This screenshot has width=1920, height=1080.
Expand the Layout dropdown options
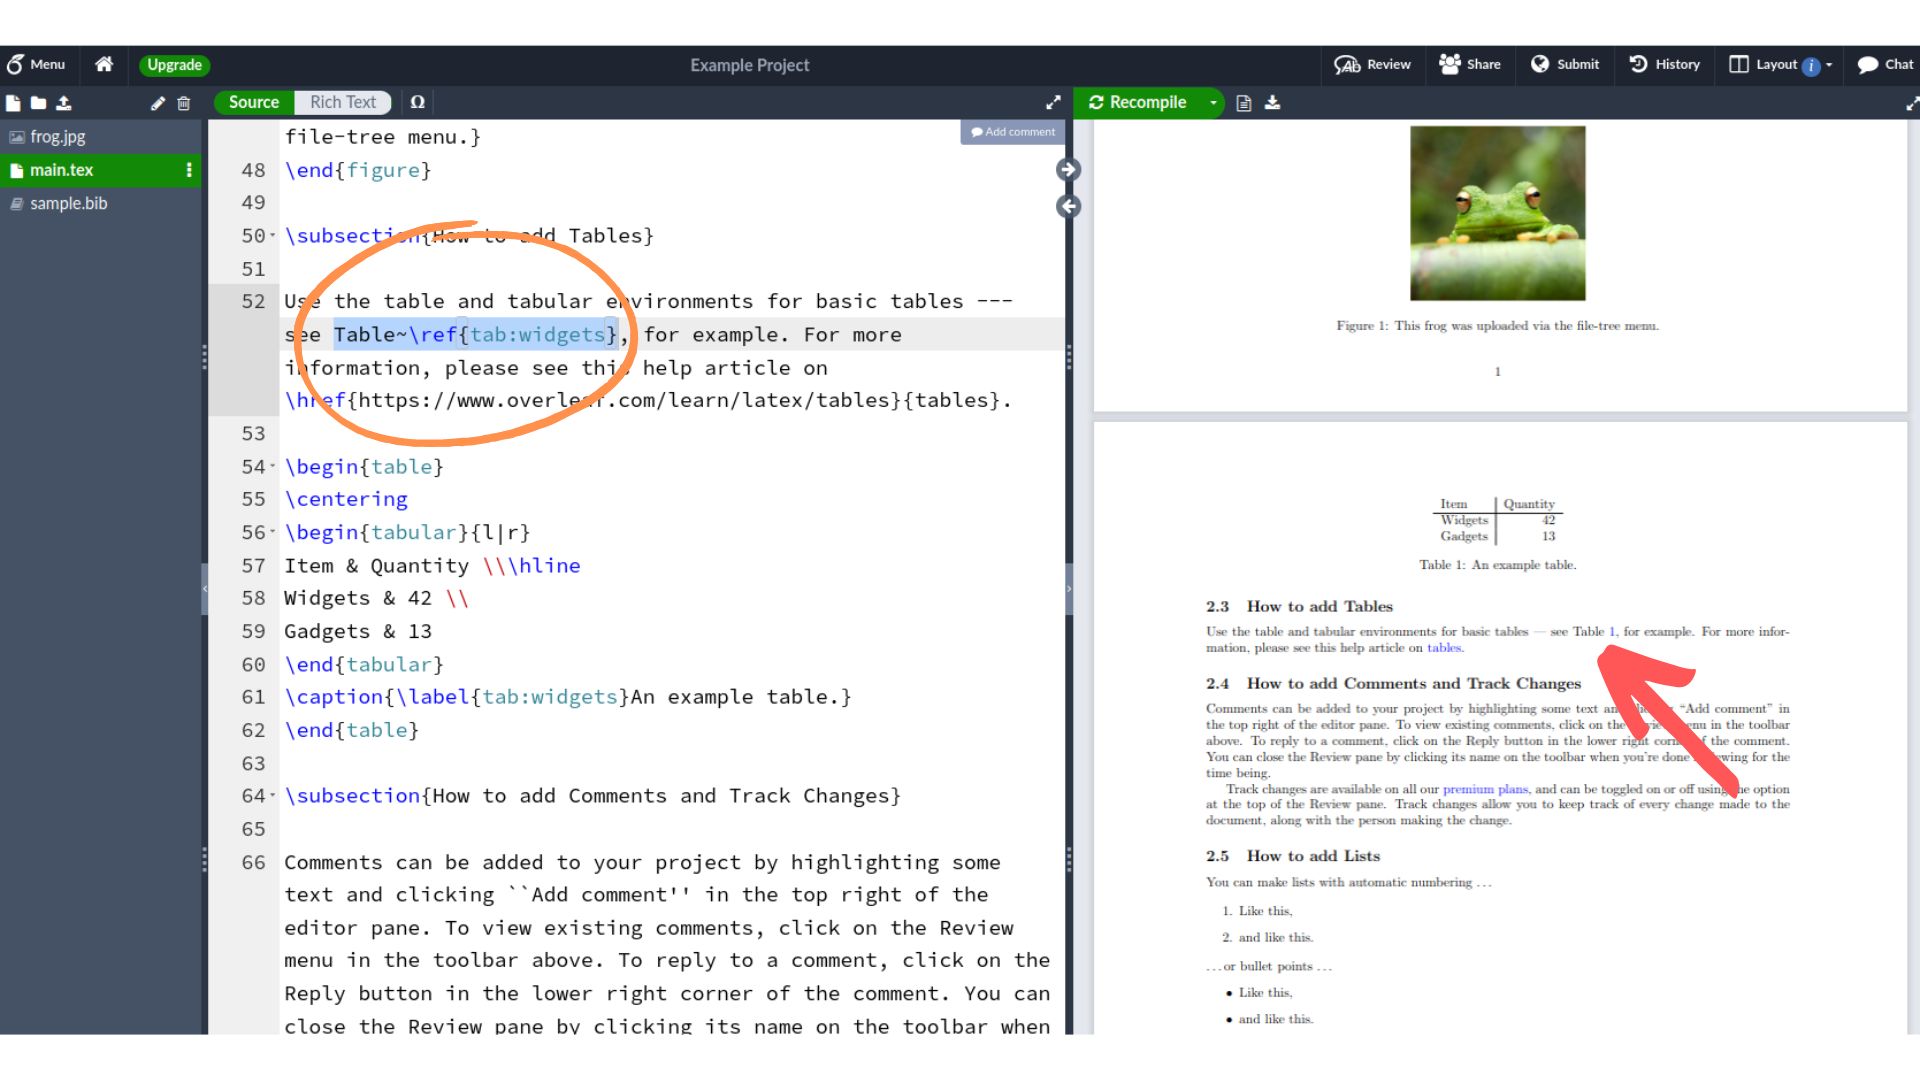1837,65
